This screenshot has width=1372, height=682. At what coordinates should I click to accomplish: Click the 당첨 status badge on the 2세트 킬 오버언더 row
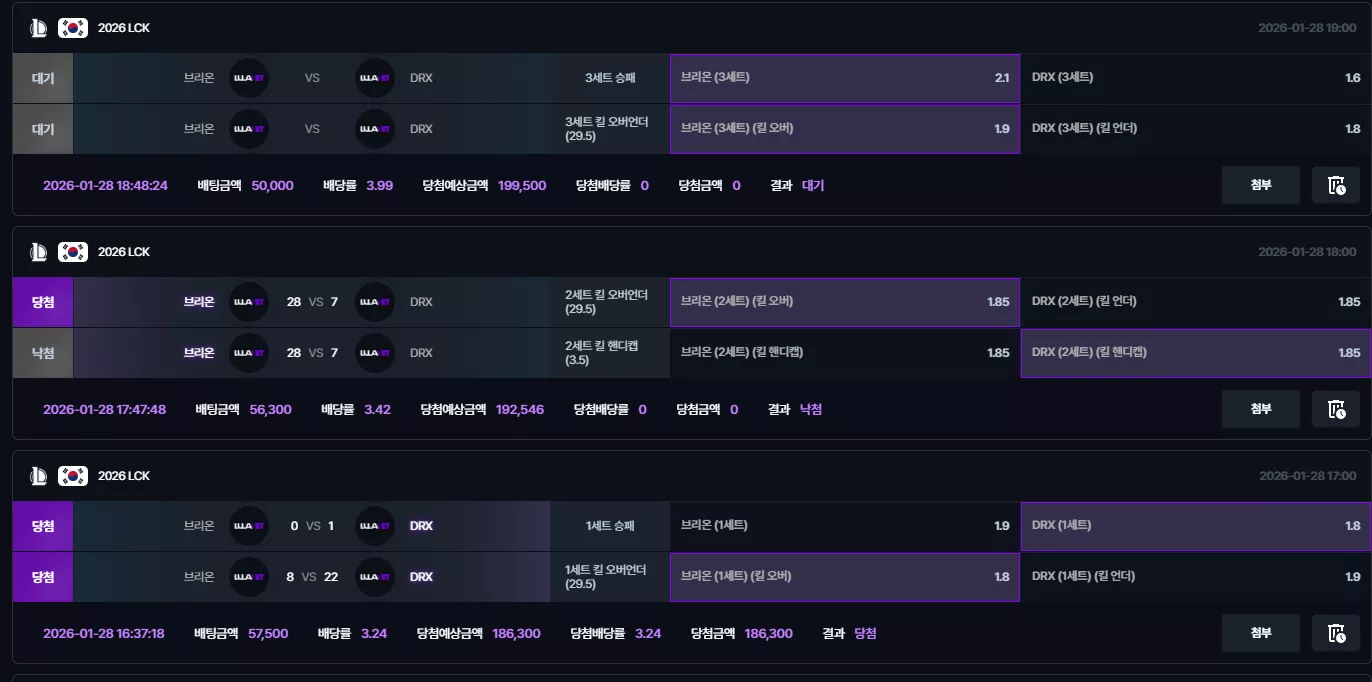(x=43, y=302)
